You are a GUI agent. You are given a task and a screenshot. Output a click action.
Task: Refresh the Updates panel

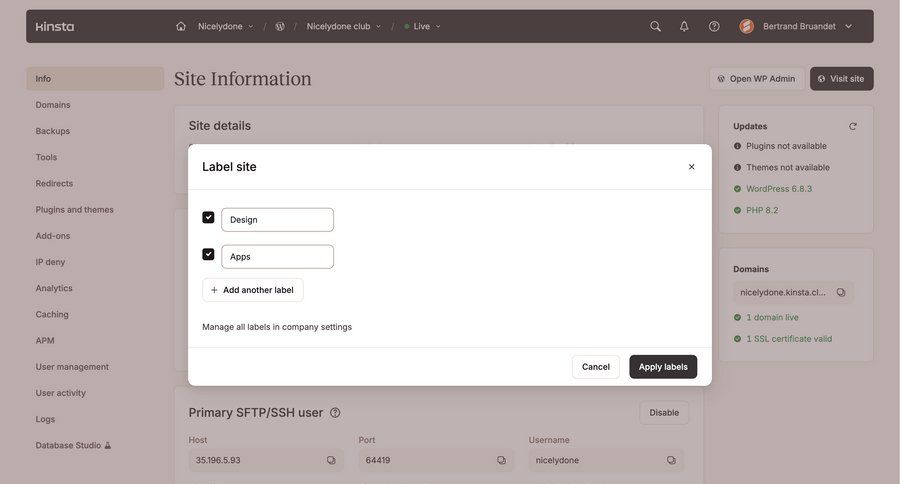pos(853,126)
